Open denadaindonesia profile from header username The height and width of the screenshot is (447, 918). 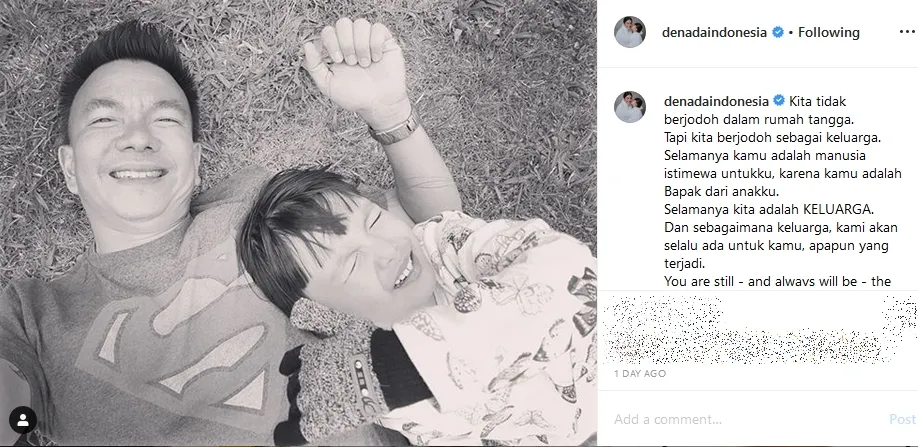point(714,33)
